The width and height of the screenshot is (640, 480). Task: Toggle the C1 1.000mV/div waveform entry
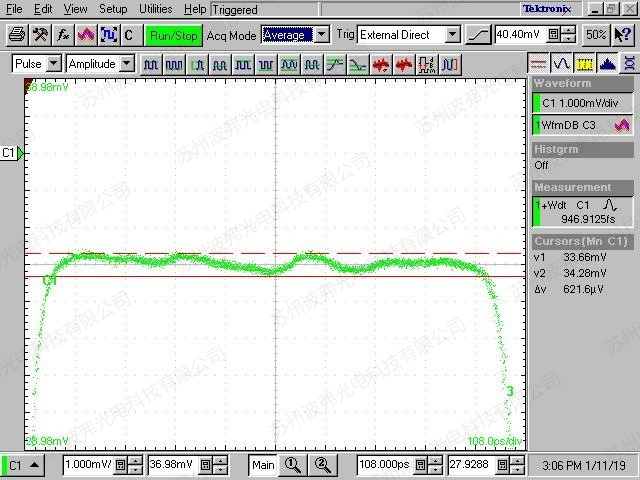[x=582, y=103]
